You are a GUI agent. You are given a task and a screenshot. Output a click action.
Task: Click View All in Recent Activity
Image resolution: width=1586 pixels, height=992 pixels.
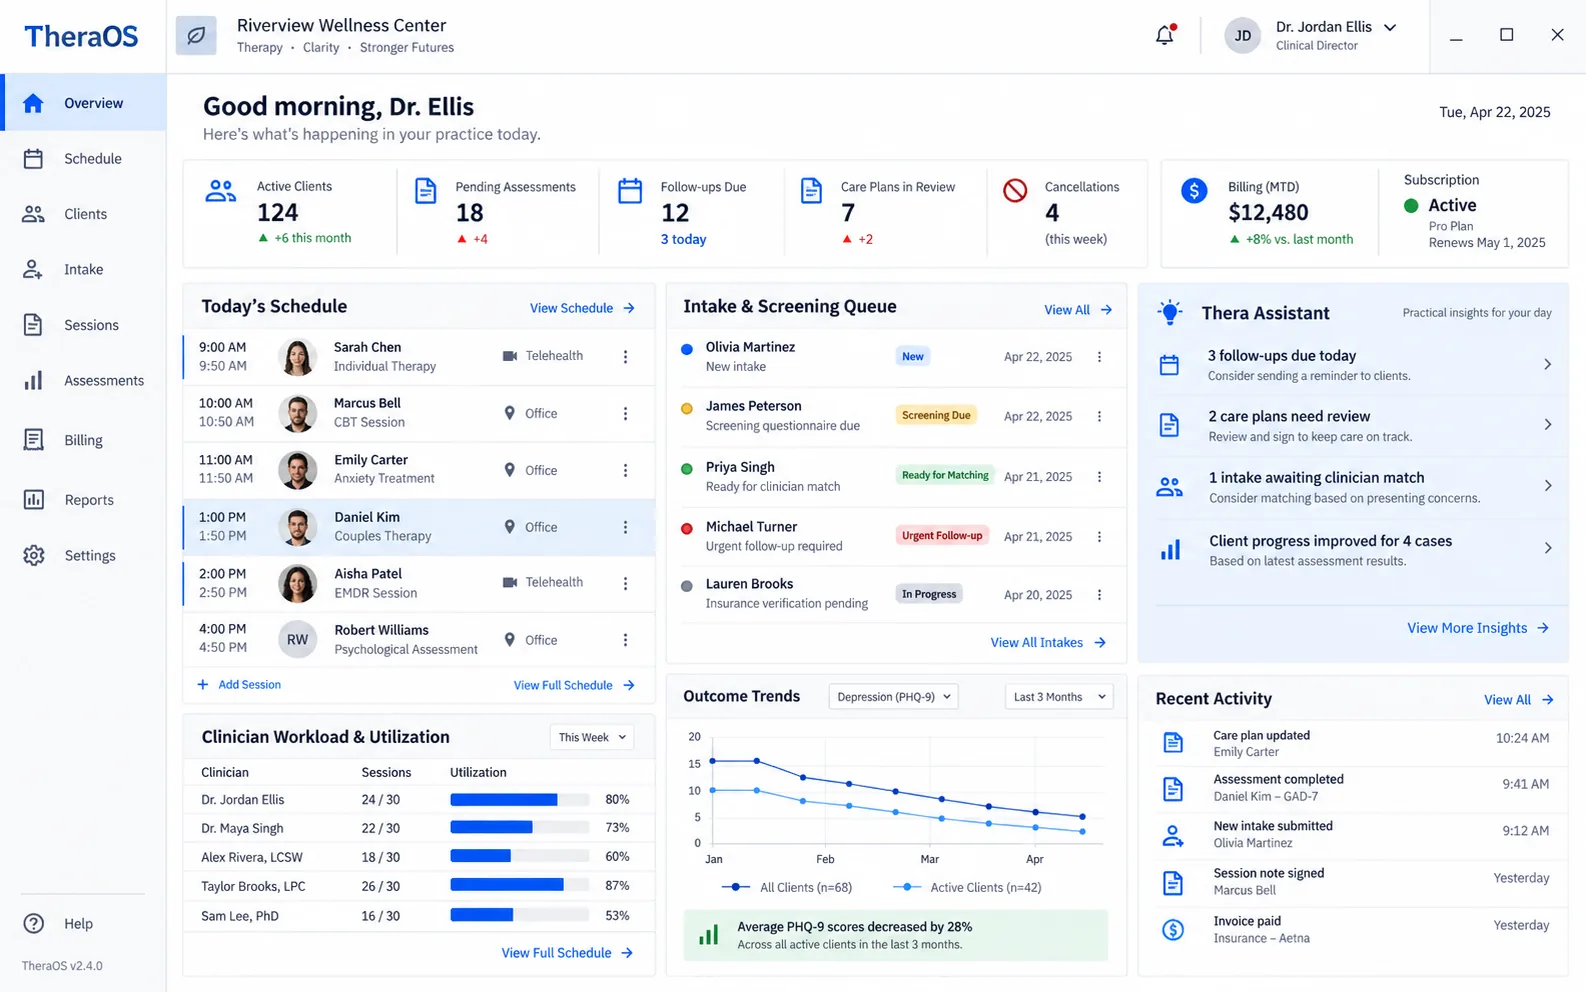pos(1519,700)
